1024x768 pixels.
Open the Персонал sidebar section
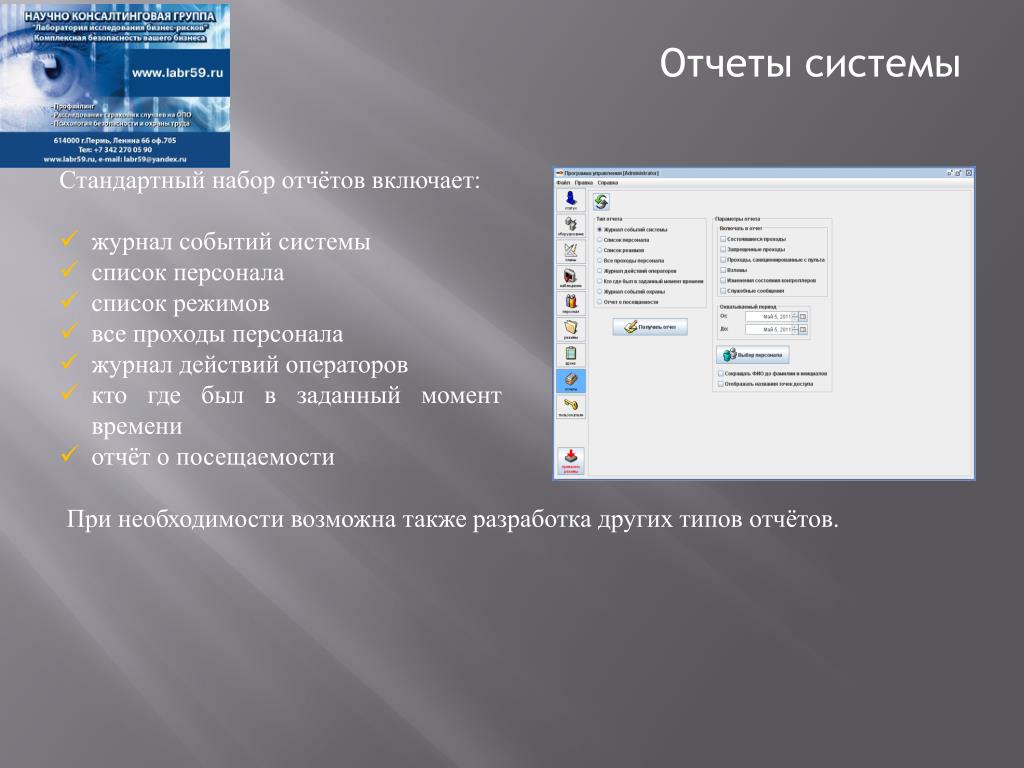point(571,304)
